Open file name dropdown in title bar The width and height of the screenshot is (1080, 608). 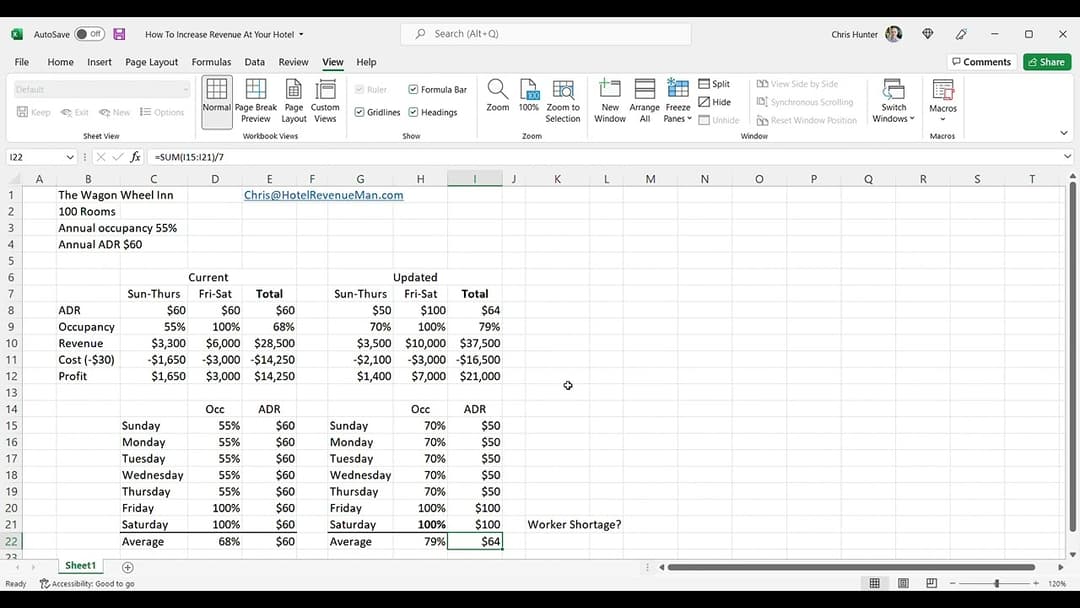click(x=301, y=34)
